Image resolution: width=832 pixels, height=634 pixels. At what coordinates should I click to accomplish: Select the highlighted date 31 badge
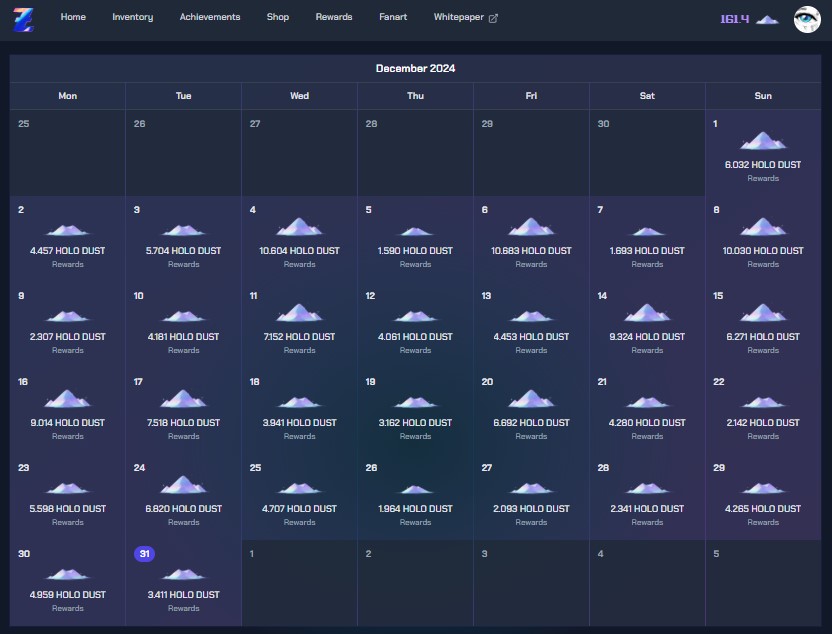tap(144, 554)
